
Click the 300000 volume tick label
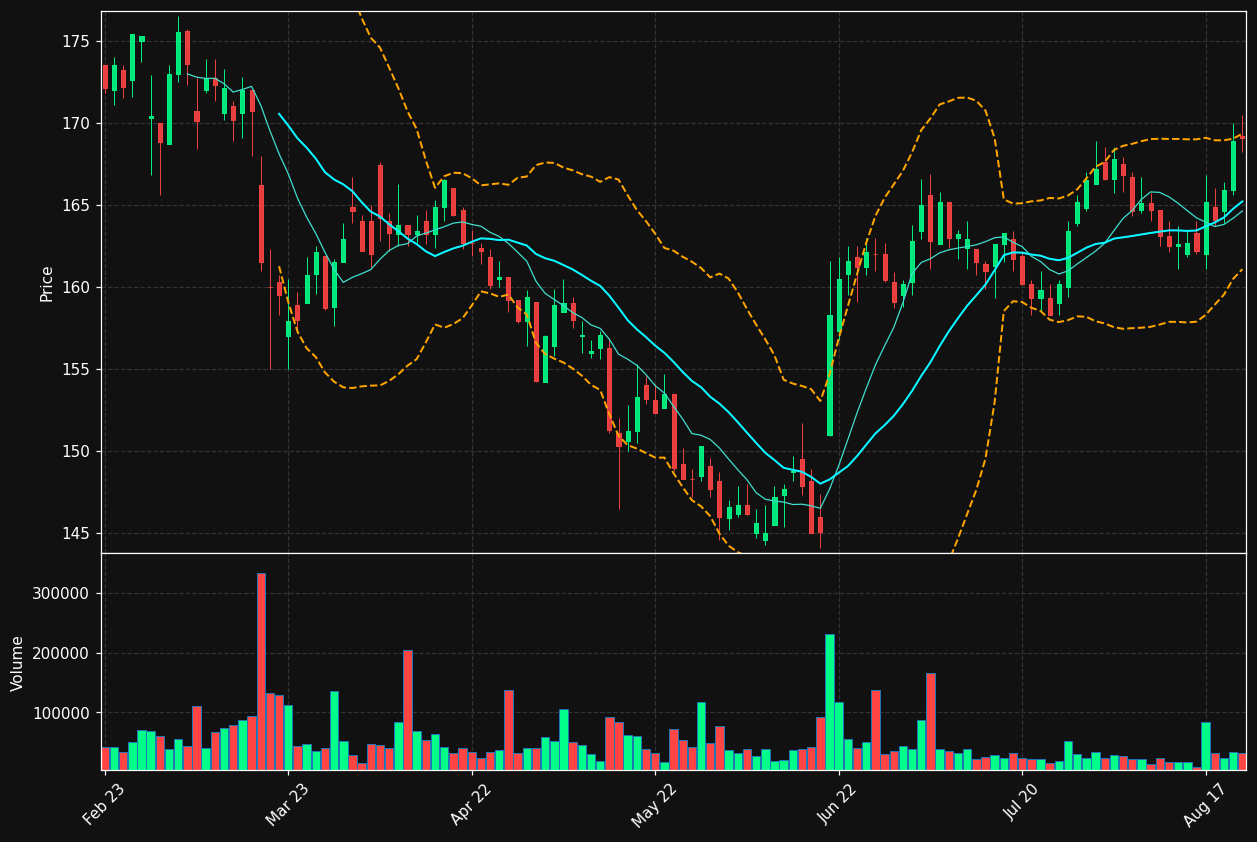click(x=62, y=593)
